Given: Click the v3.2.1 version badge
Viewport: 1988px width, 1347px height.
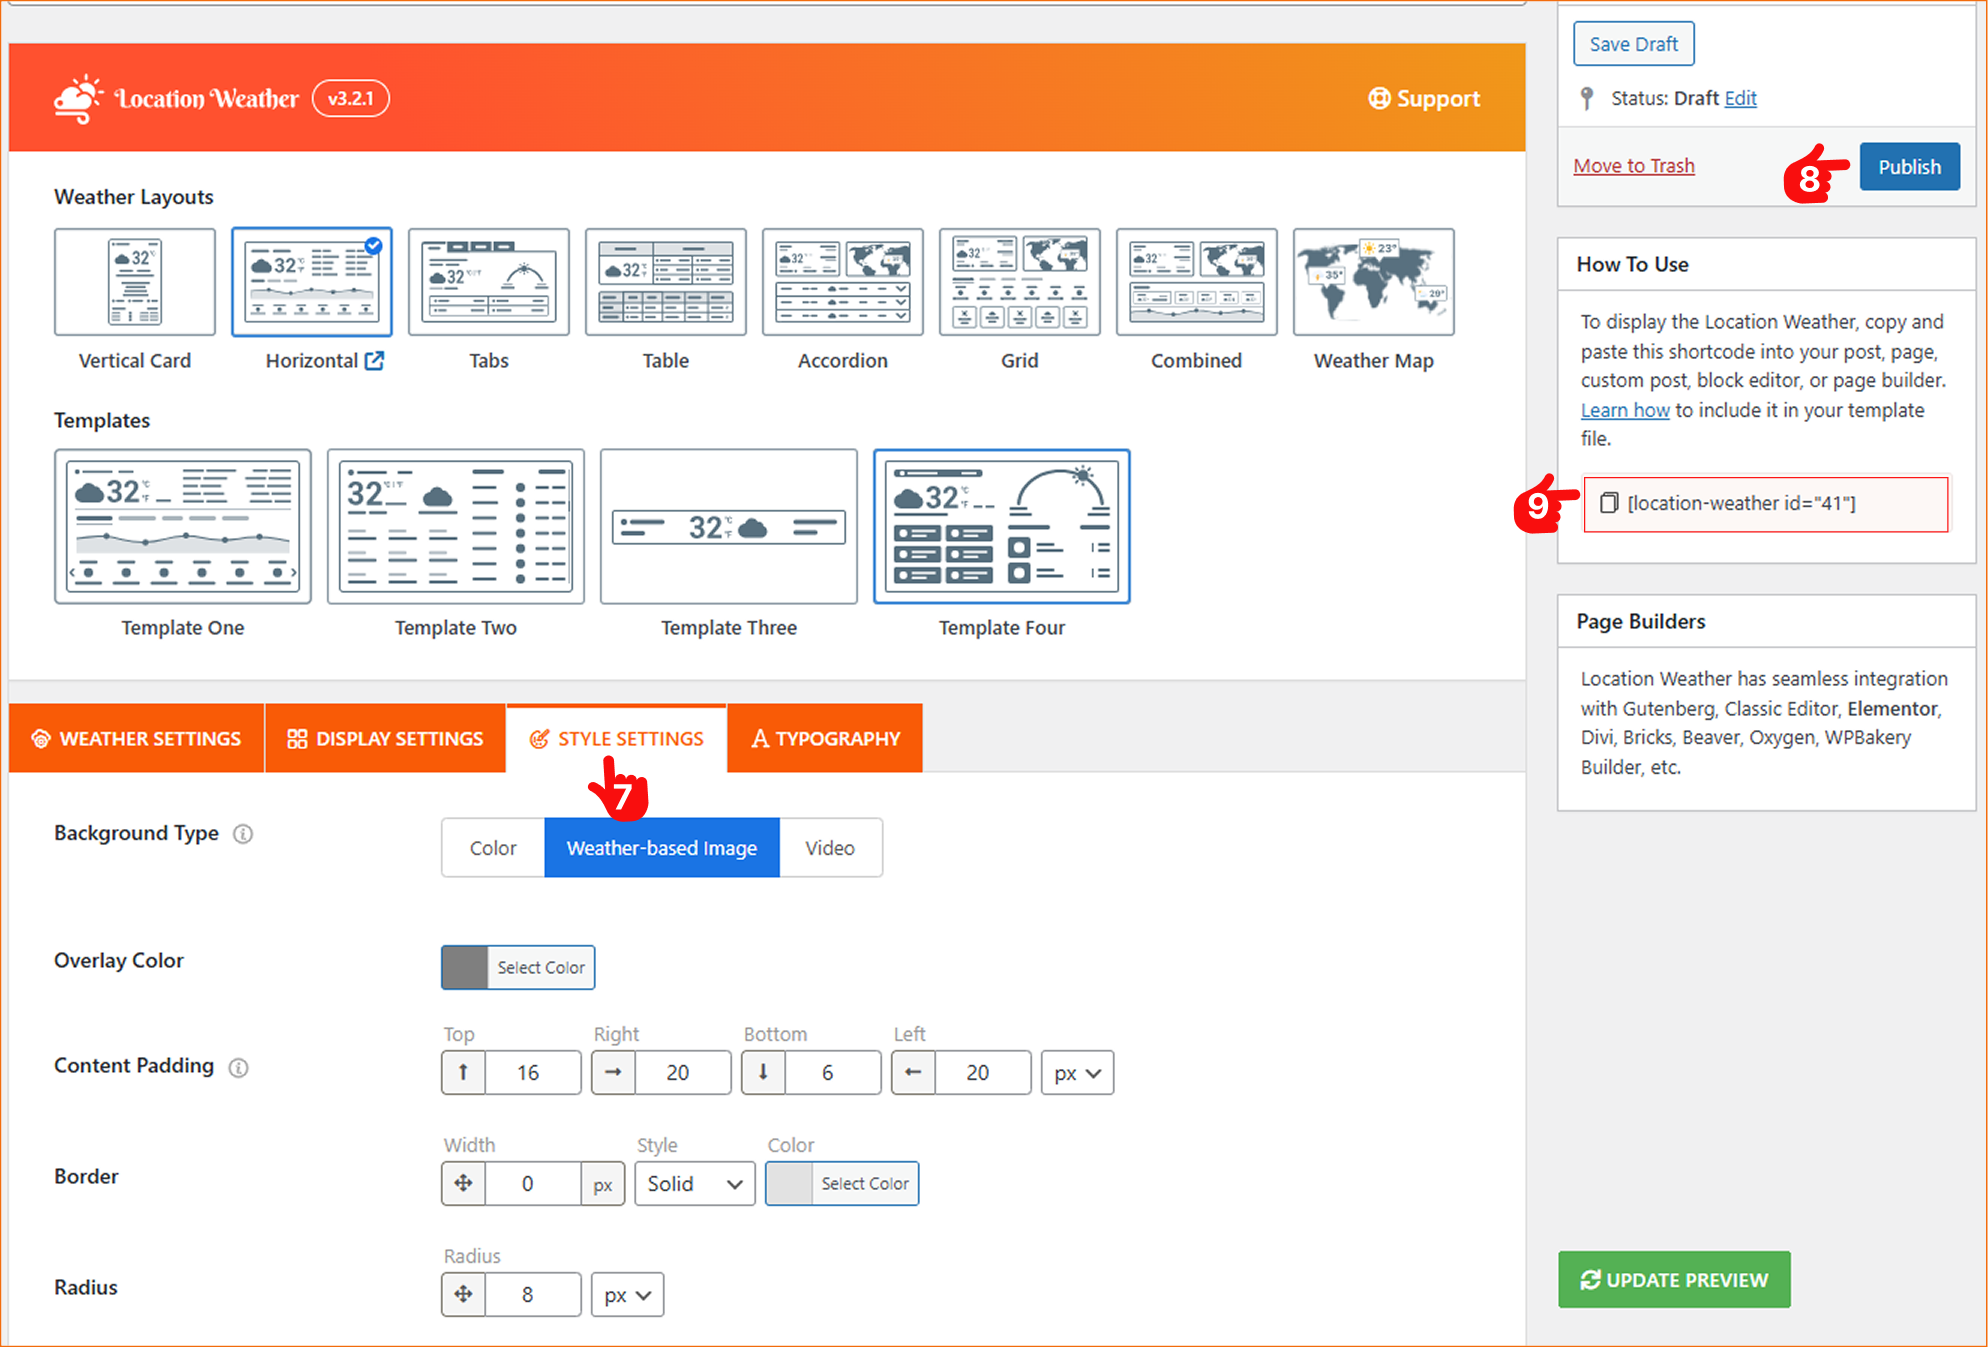Looking at the screenshot, I should (x=351, y=98).
